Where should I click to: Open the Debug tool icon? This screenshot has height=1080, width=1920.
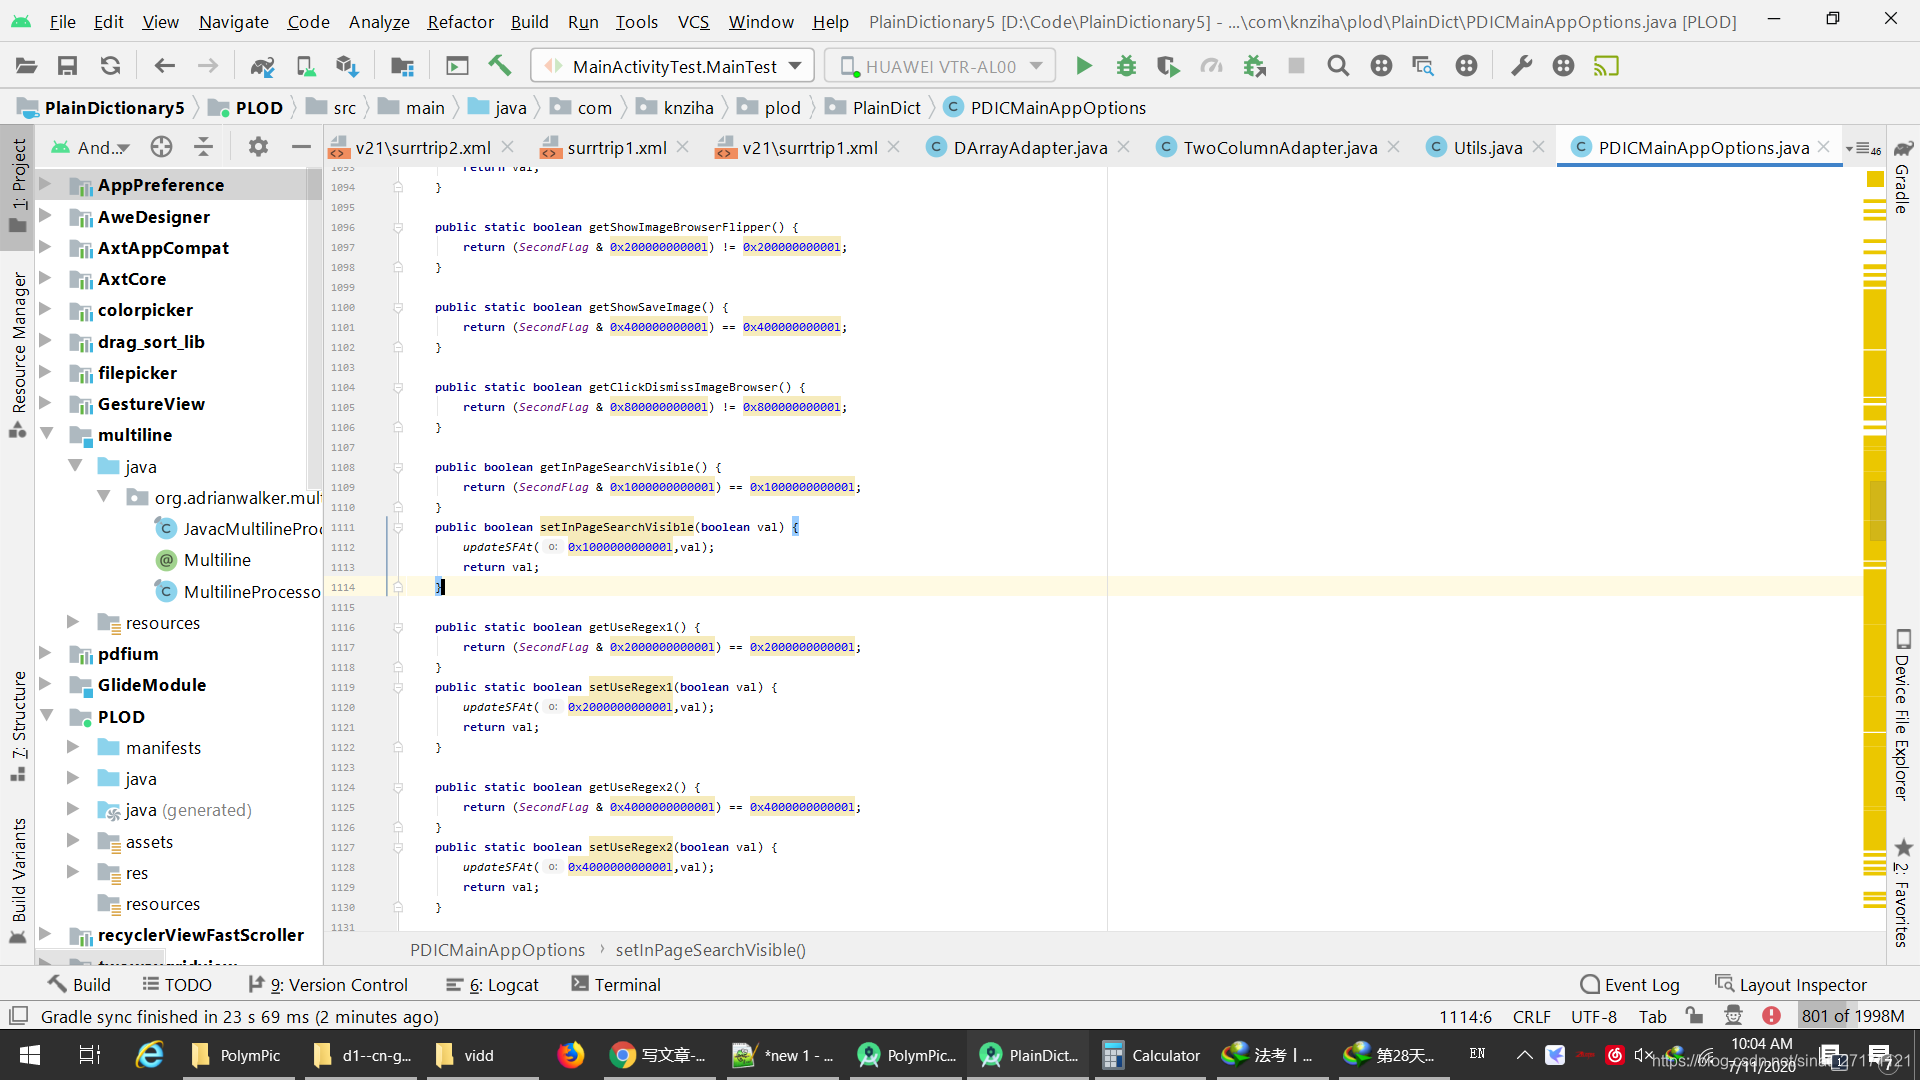(x=1126, y=66)
